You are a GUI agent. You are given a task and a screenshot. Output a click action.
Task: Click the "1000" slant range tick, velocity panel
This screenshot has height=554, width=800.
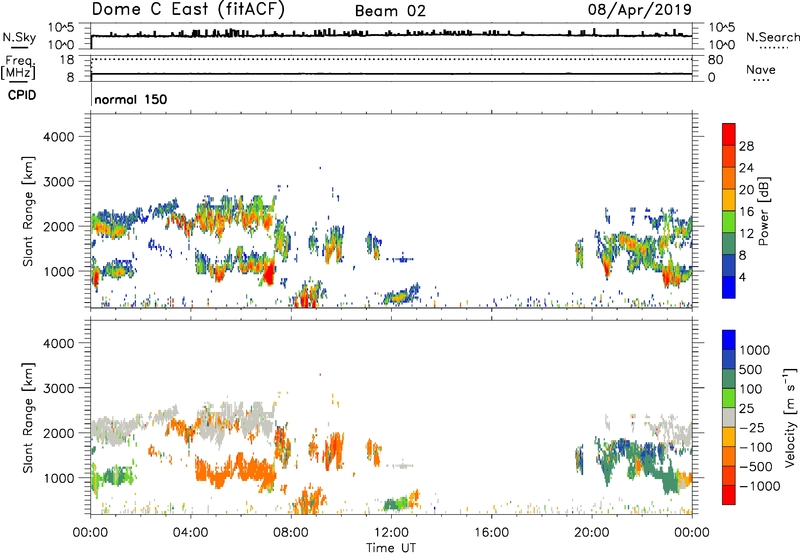coord(59,478)
